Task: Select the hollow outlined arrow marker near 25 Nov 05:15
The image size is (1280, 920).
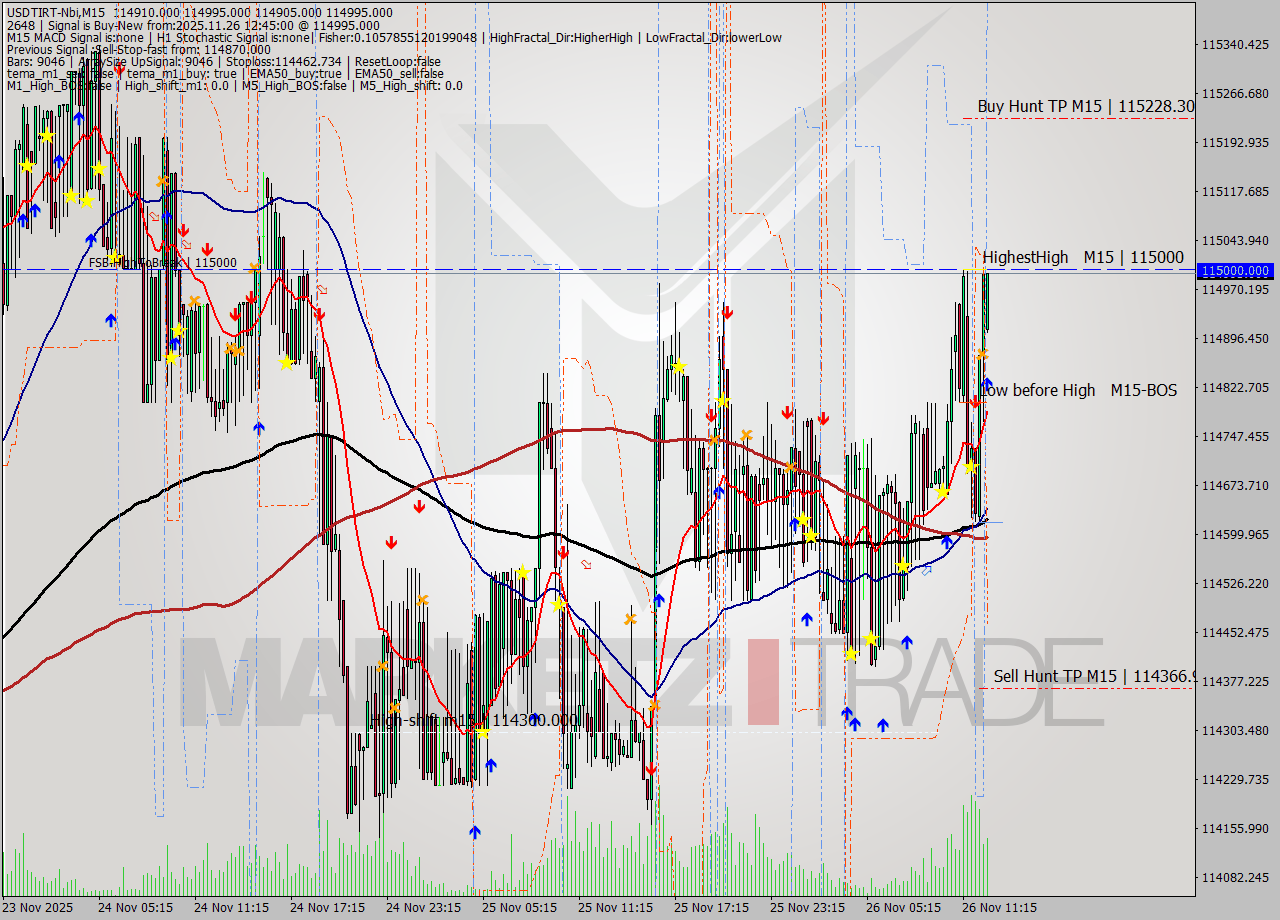Action: (x=585, y=565)
